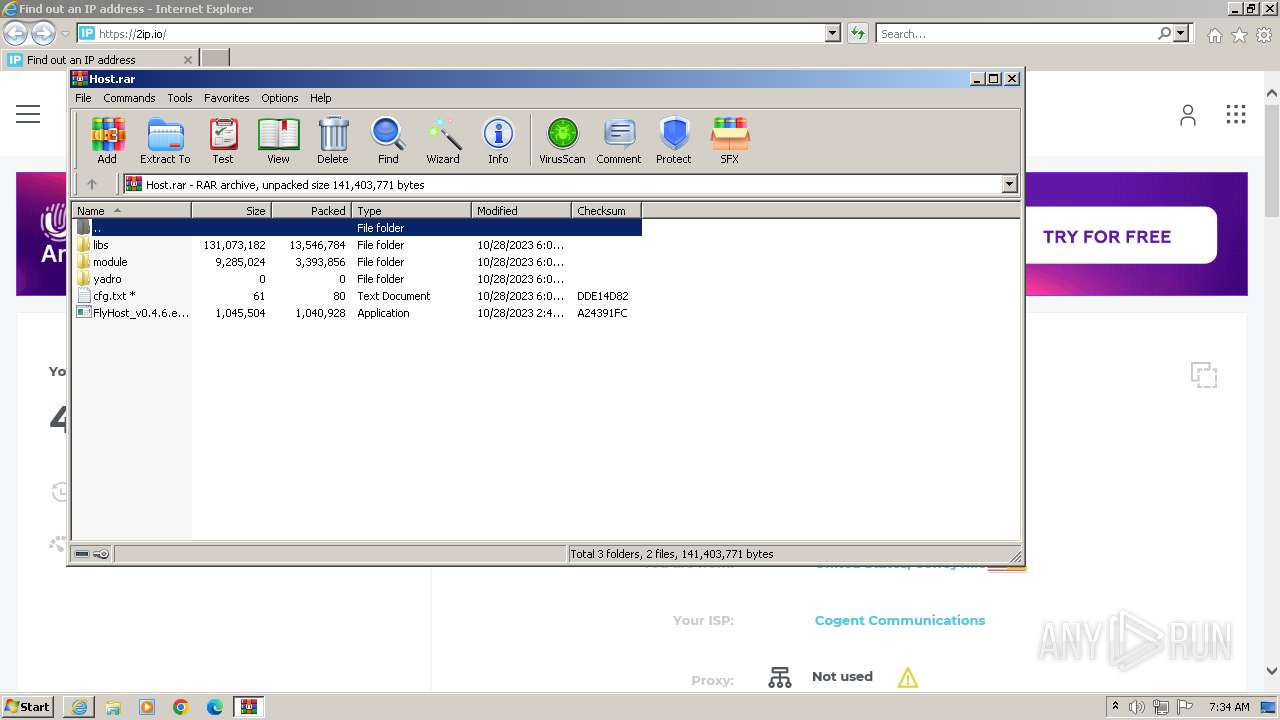Select the parent folder '..' row
Screen dimensions: 1280x720
[x=356, y=228]
